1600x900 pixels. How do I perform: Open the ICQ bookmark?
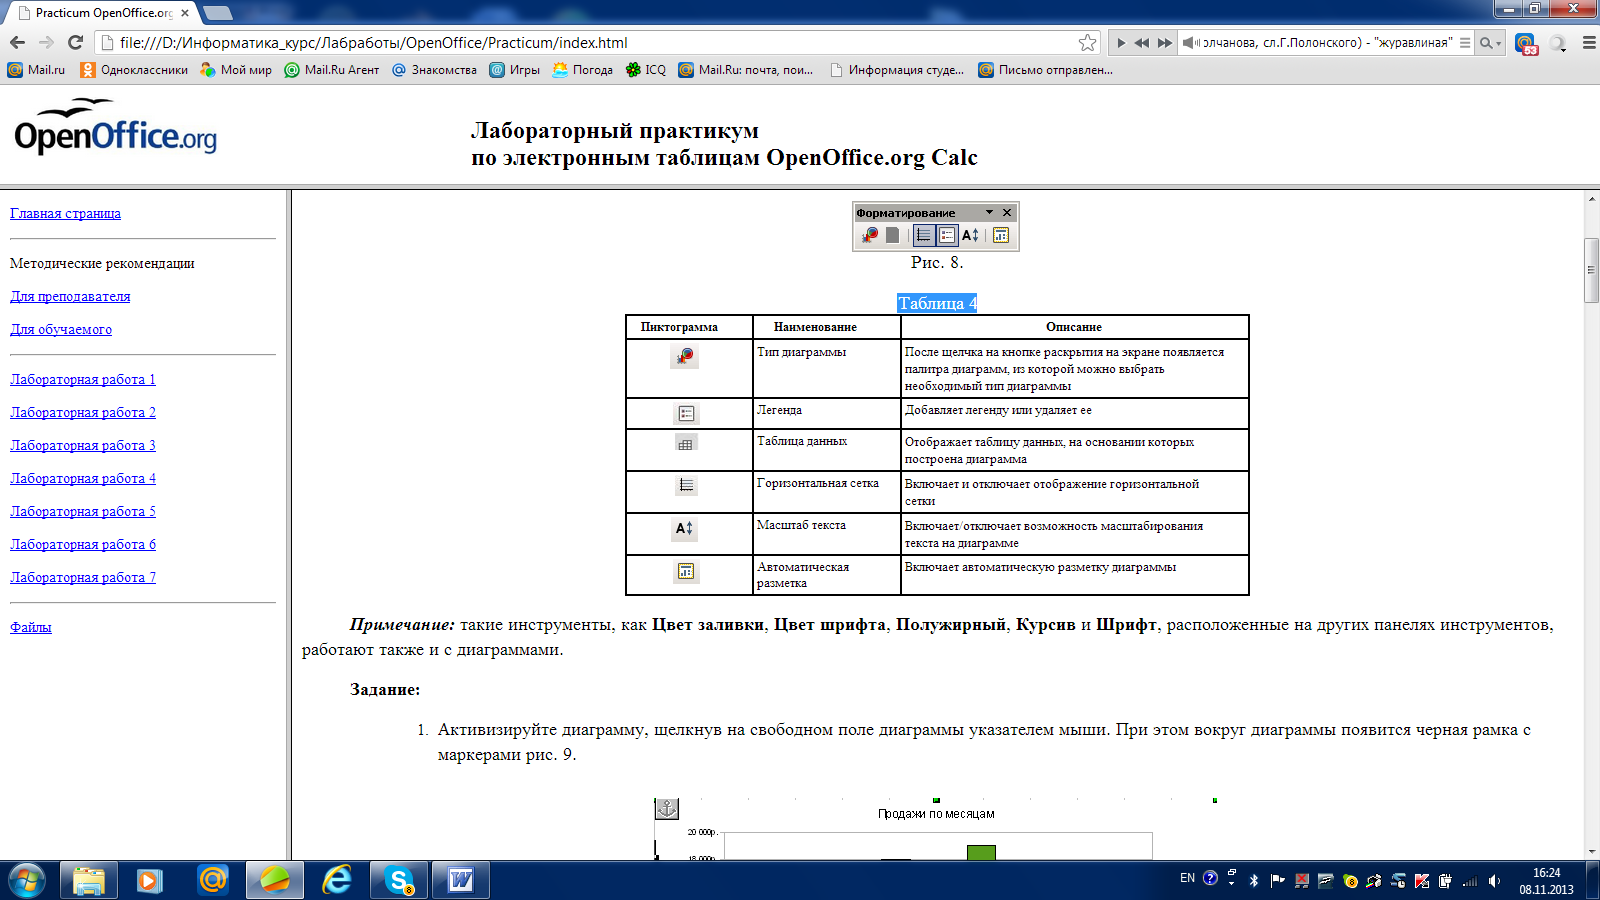point(645,70)
